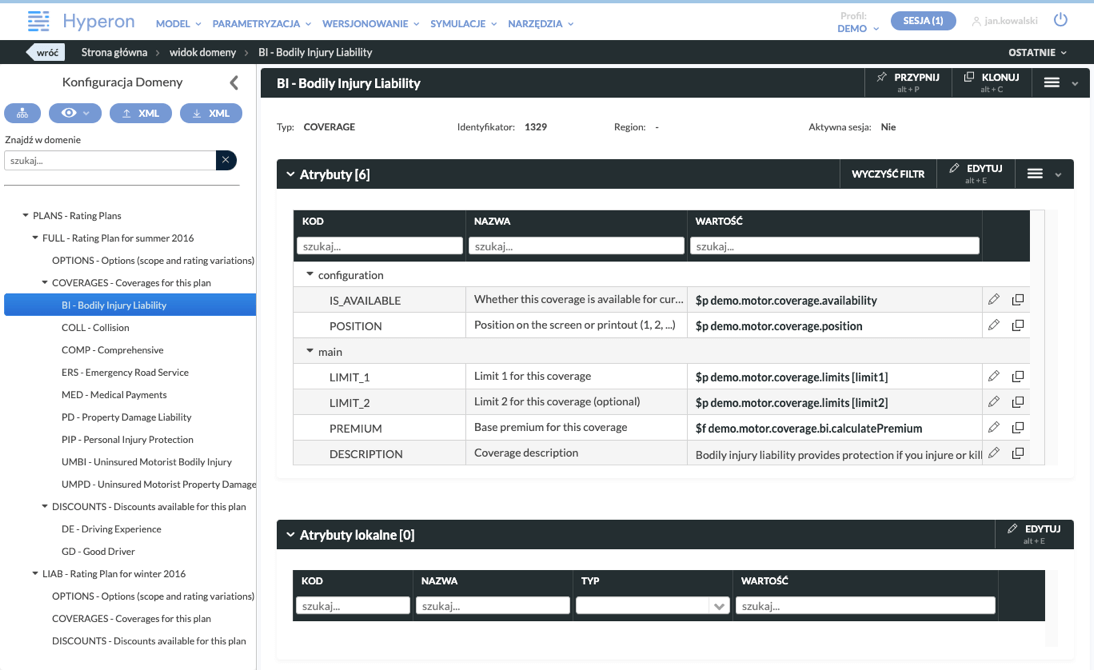Open the SESJA (1) button

tap(923, 21)
